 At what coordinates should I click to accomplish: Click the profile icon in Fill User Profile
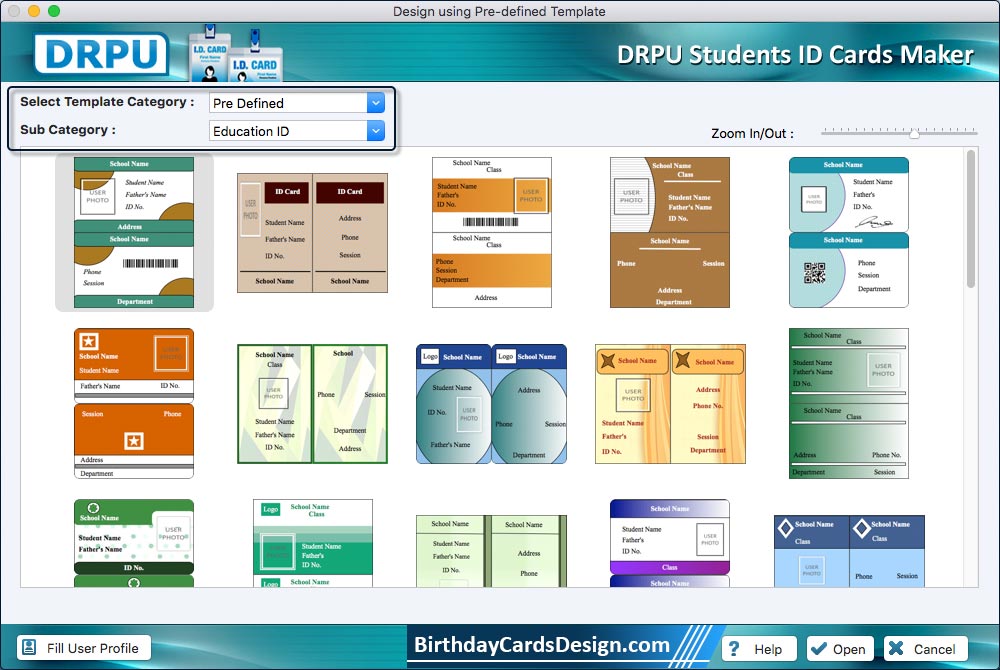click(x=29, y=648)
